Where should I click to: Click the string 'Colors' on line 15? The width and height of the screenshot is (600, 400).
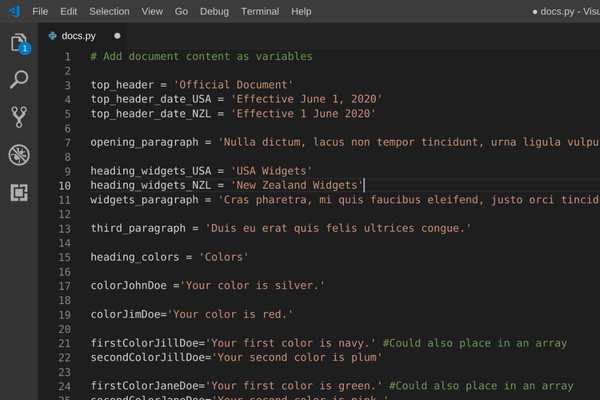[223, 257]
